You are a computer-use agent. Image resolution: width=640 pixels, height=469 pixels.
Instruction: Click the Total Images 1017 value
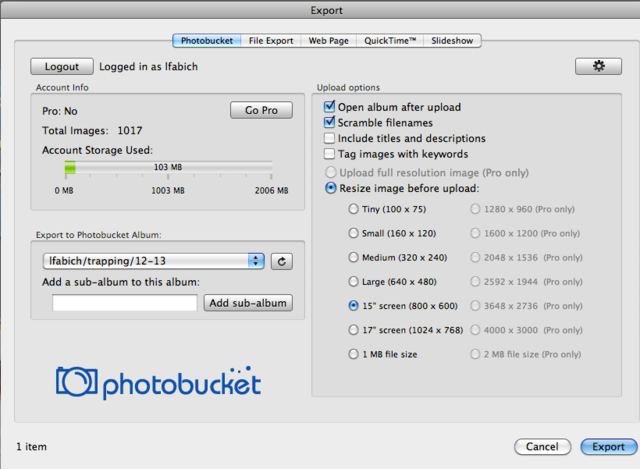pos(130,131)
